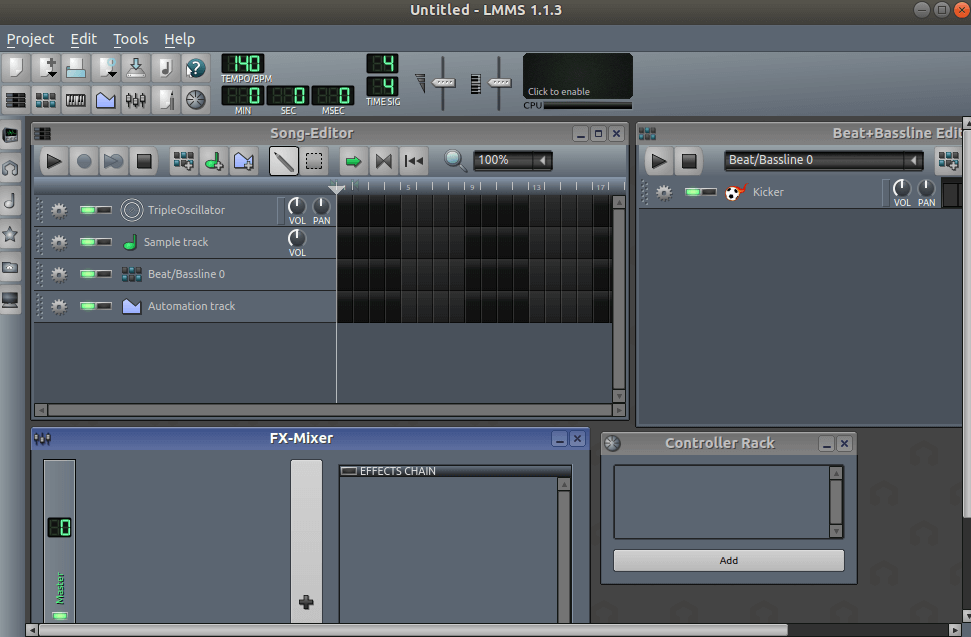
Task: Add sample track in Song-Editor
Action: (x=214, y=162)
